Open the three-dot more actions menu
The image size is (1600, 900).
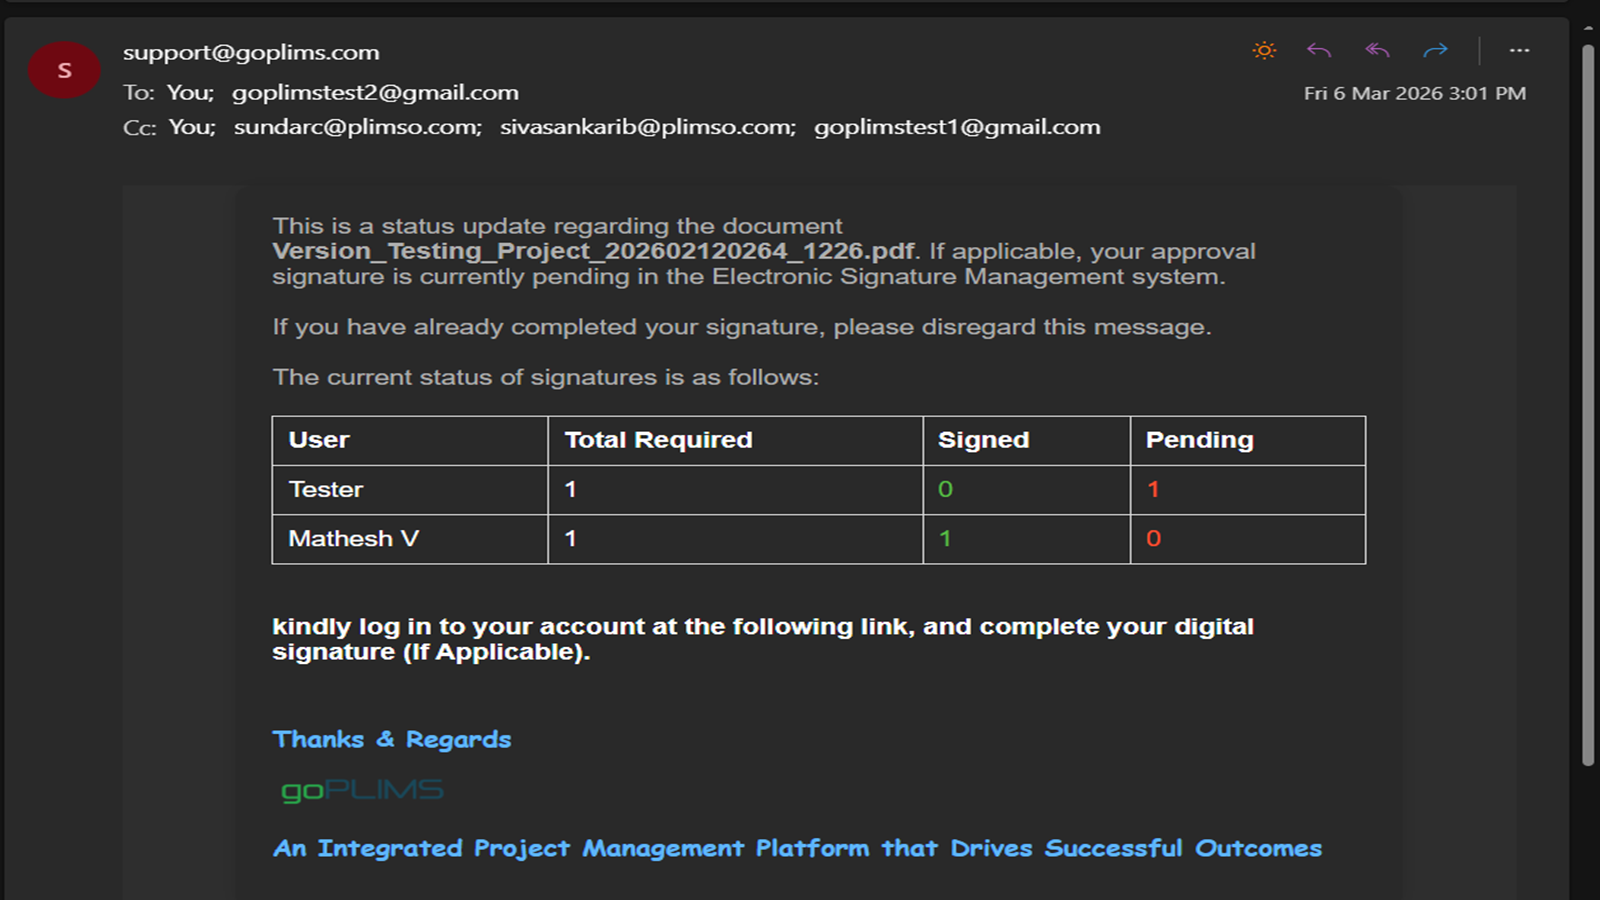(x=1519, y=50)
